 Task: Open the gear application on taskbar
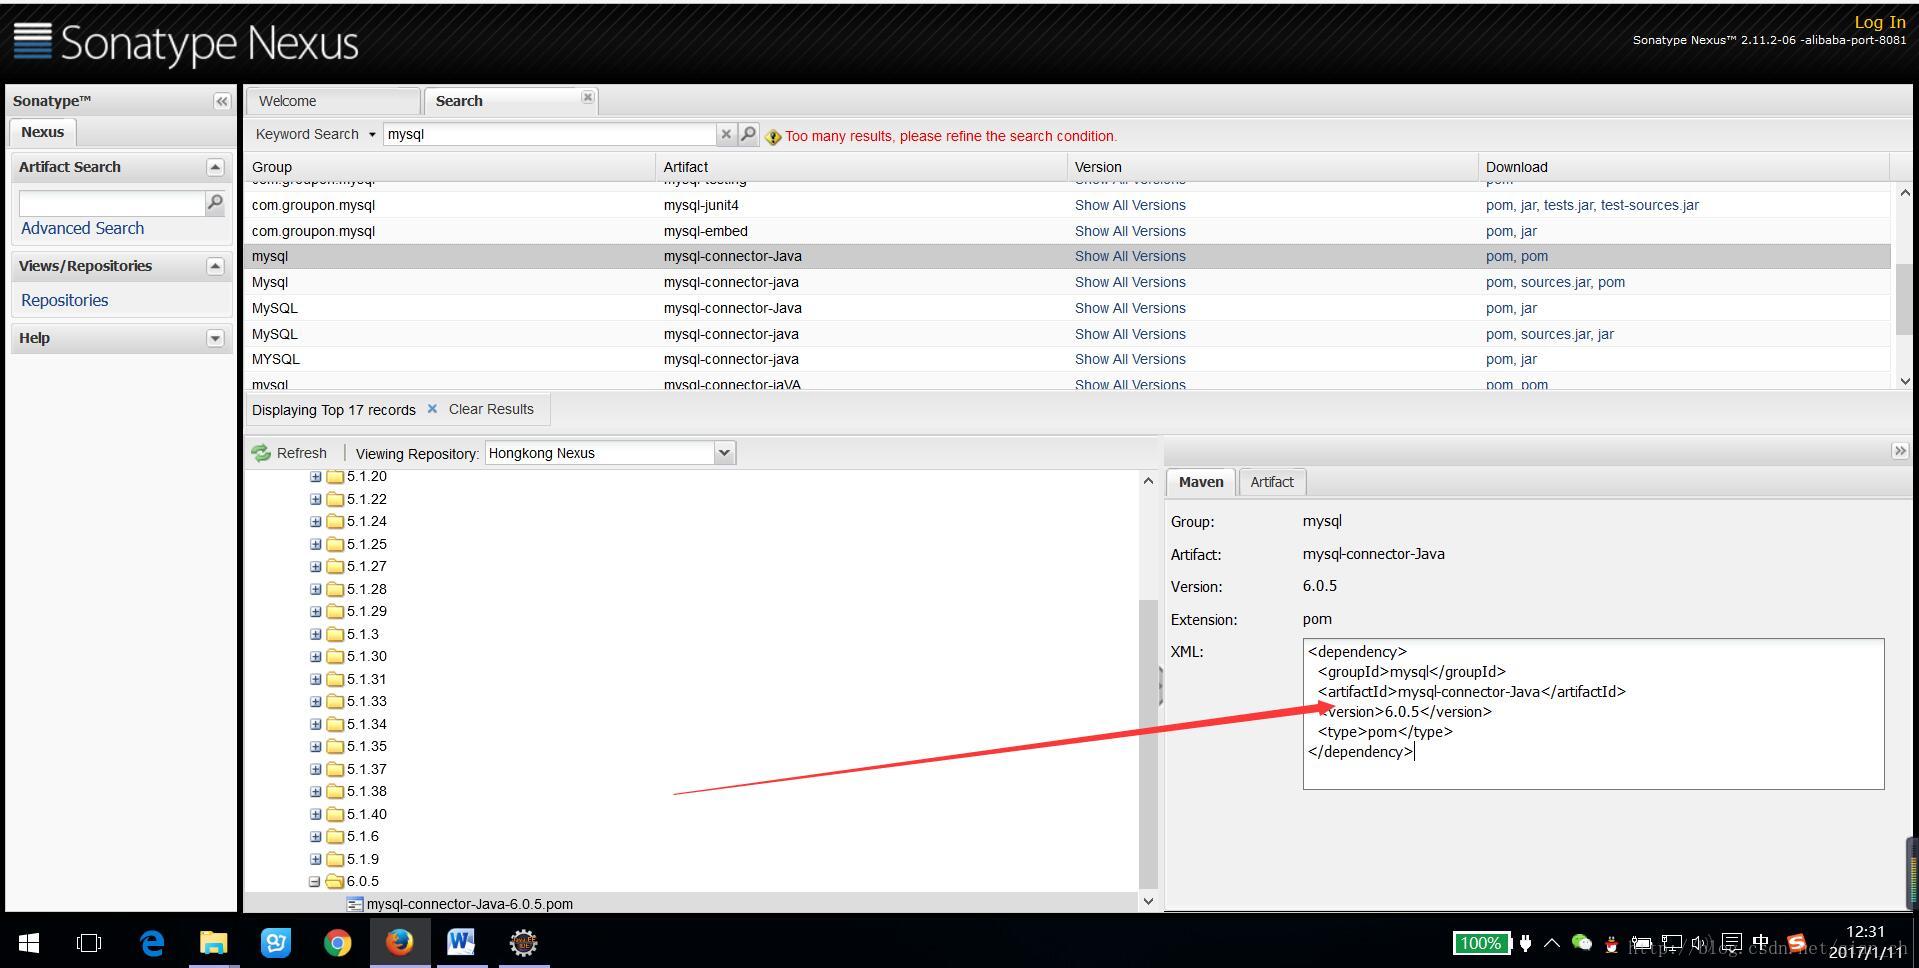(523, 943)
